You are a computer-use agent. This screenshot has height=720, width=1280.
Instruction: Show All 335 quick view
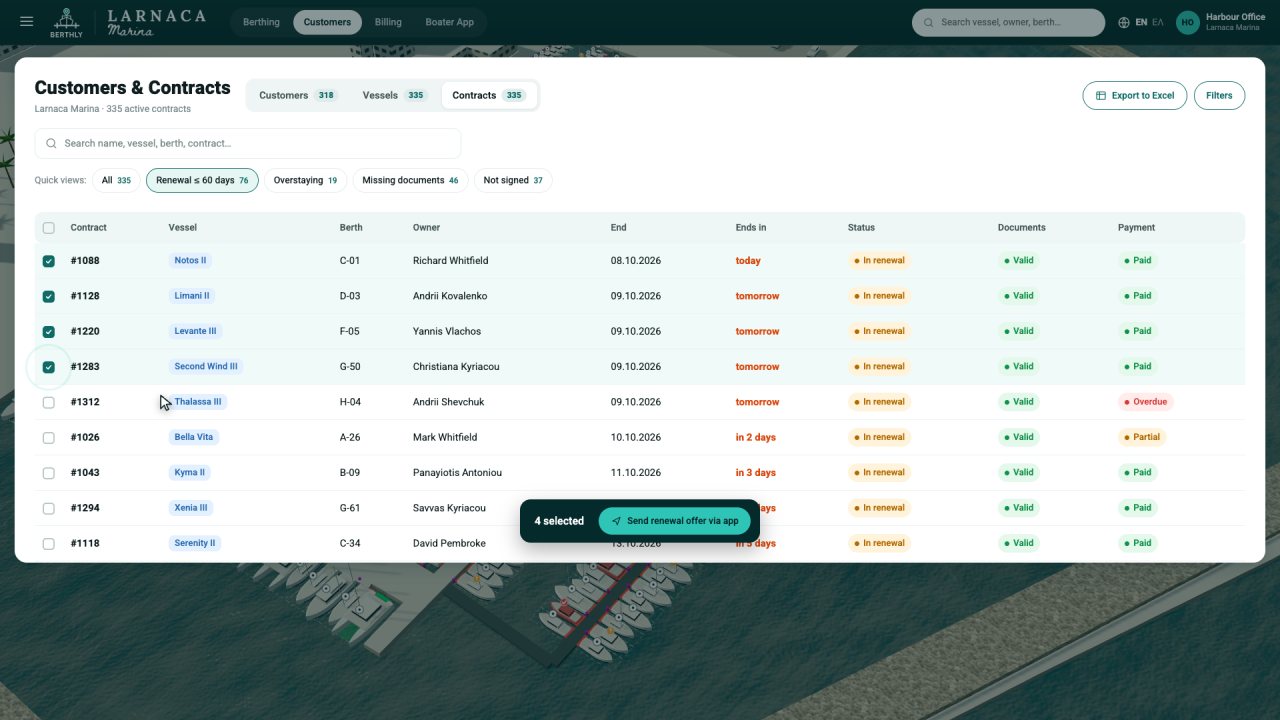(116, 181)
